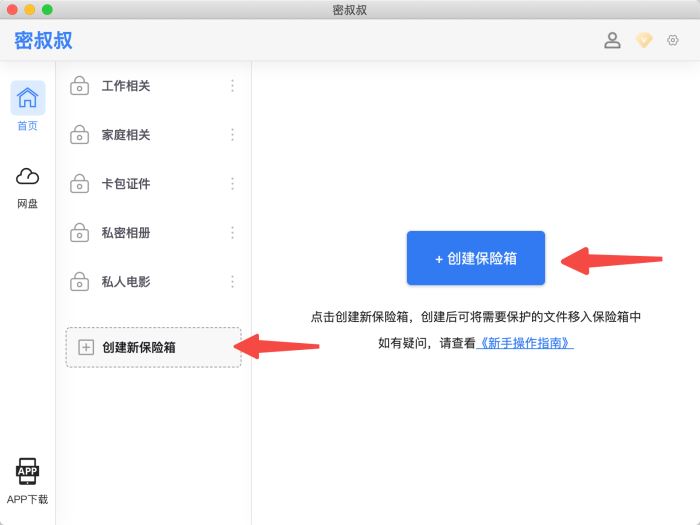The width and height of the screenshot is (700, 525).
Task: Open the more options menu for 私密相册
Action: pos(233,233)
